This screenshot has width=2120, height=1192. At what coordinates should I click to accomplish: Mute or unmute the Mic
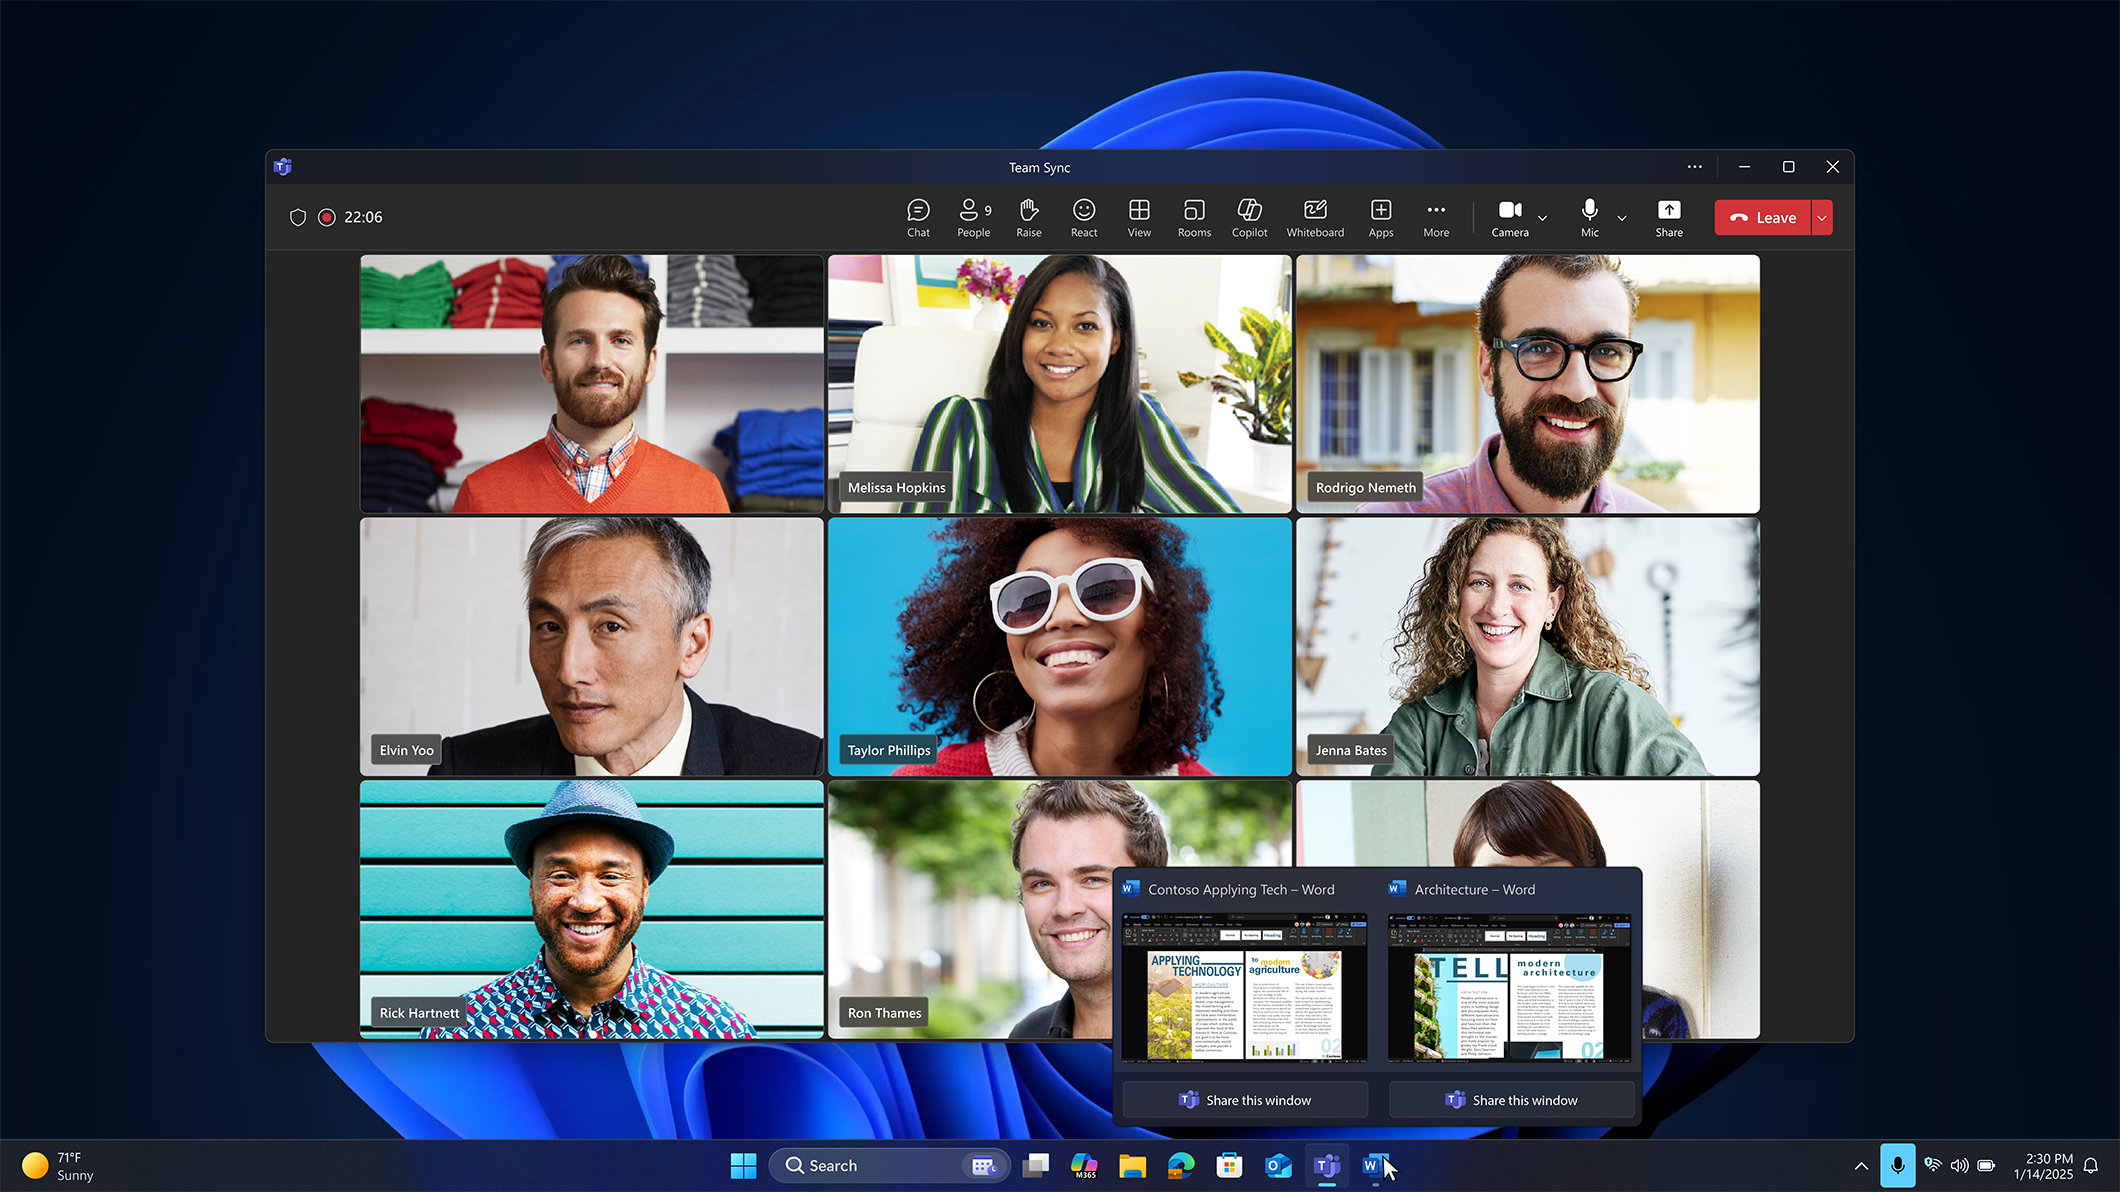1590,217
